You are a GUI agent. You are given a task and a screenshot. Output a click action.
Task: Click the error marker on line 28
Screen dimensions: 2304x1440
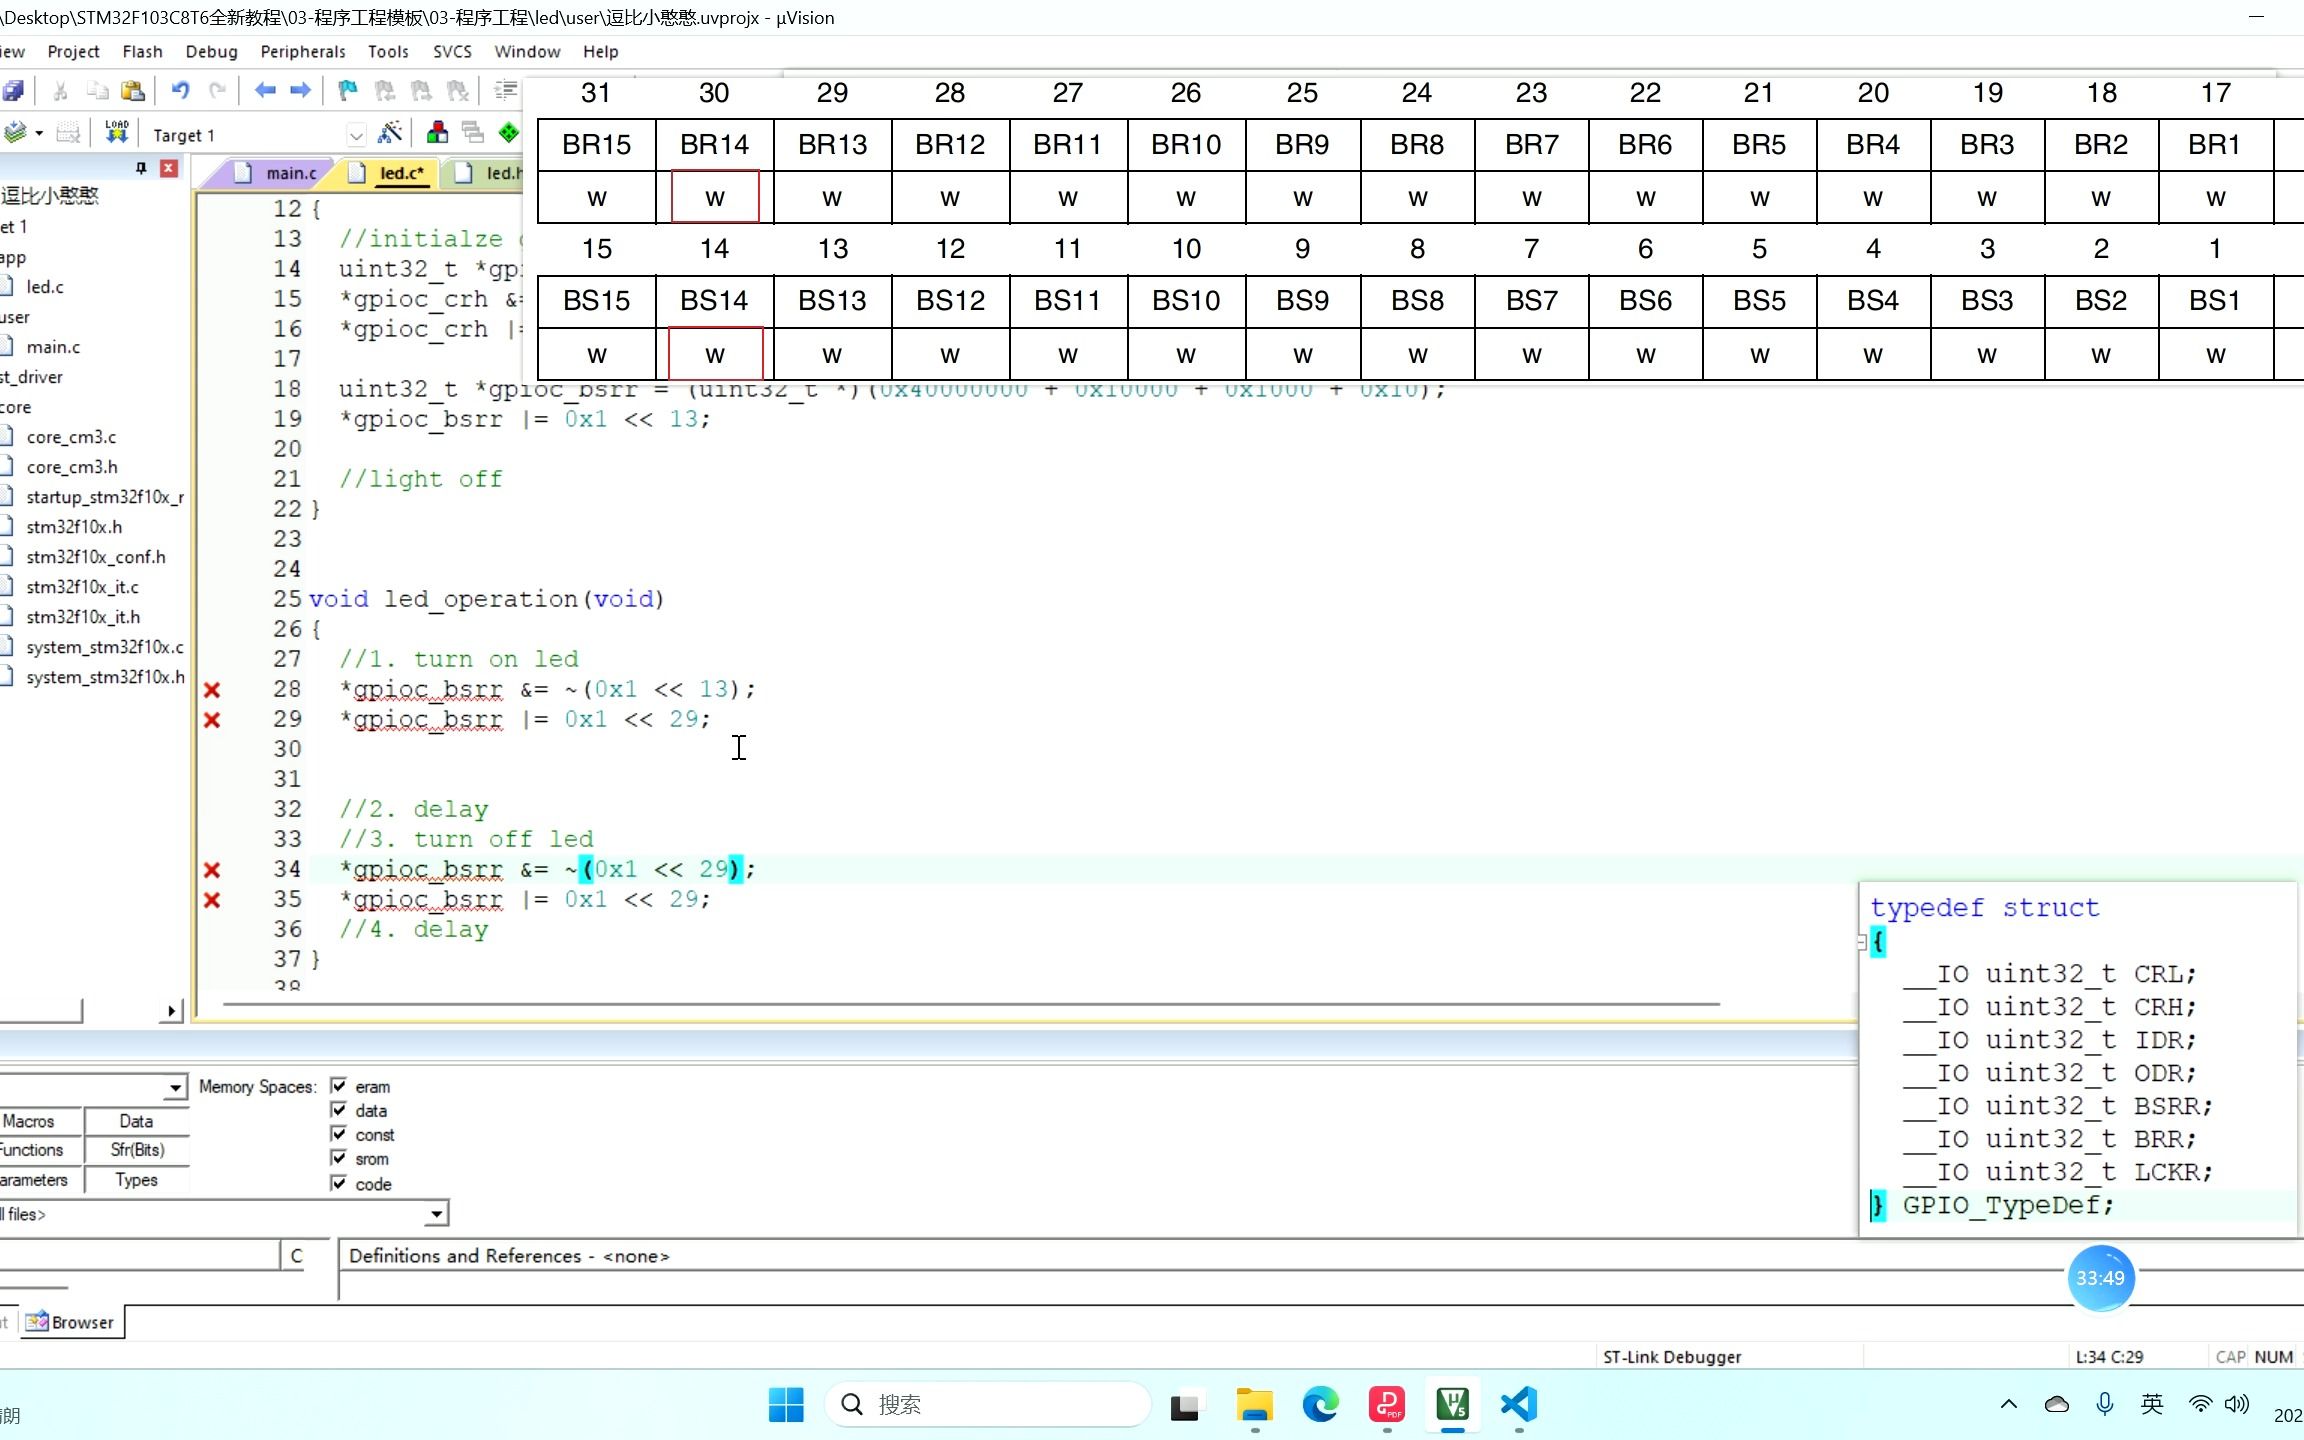[x=212, y=690]
